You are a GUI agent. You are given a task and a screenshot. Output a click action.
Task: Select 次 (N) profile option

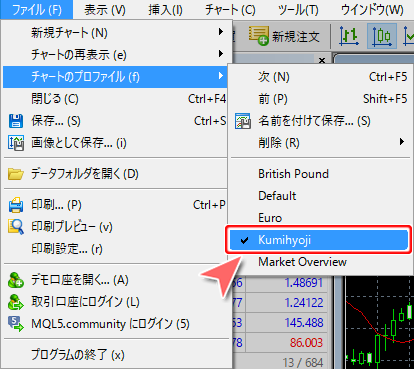320,77
